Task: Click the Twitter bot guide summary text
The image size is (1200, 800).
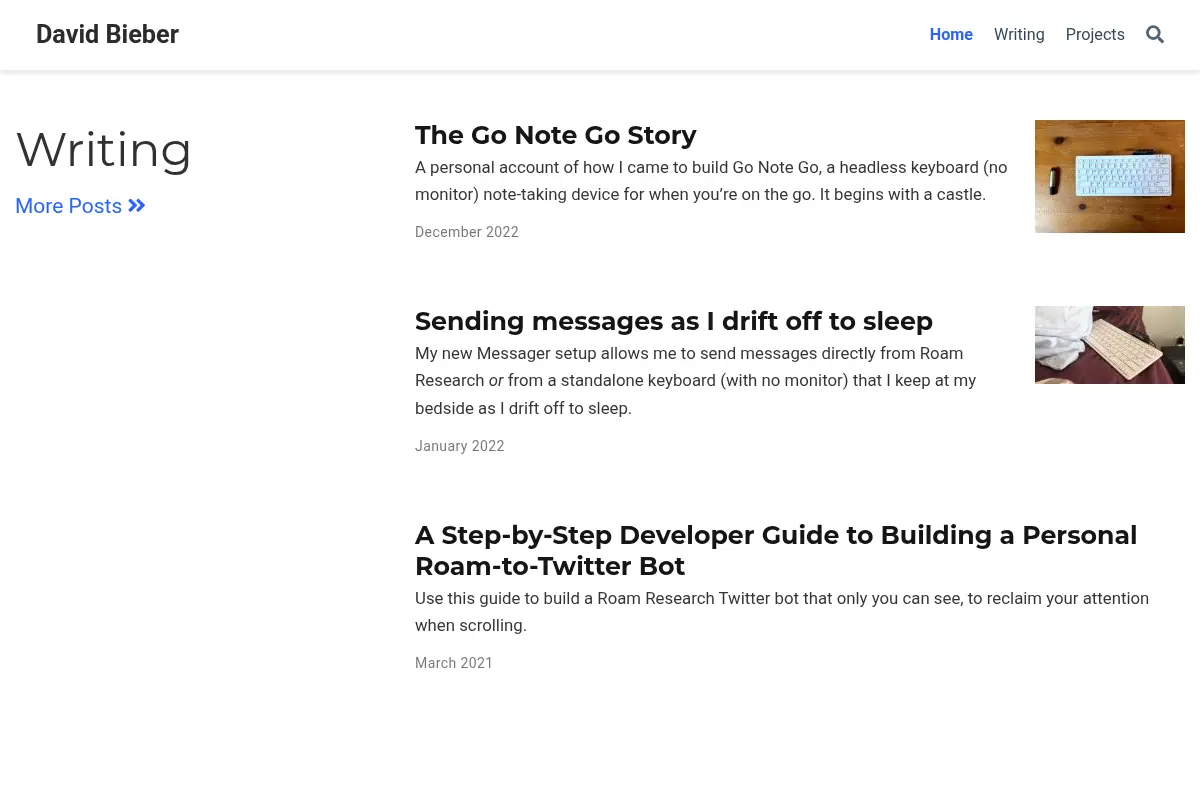Action: 782,612
